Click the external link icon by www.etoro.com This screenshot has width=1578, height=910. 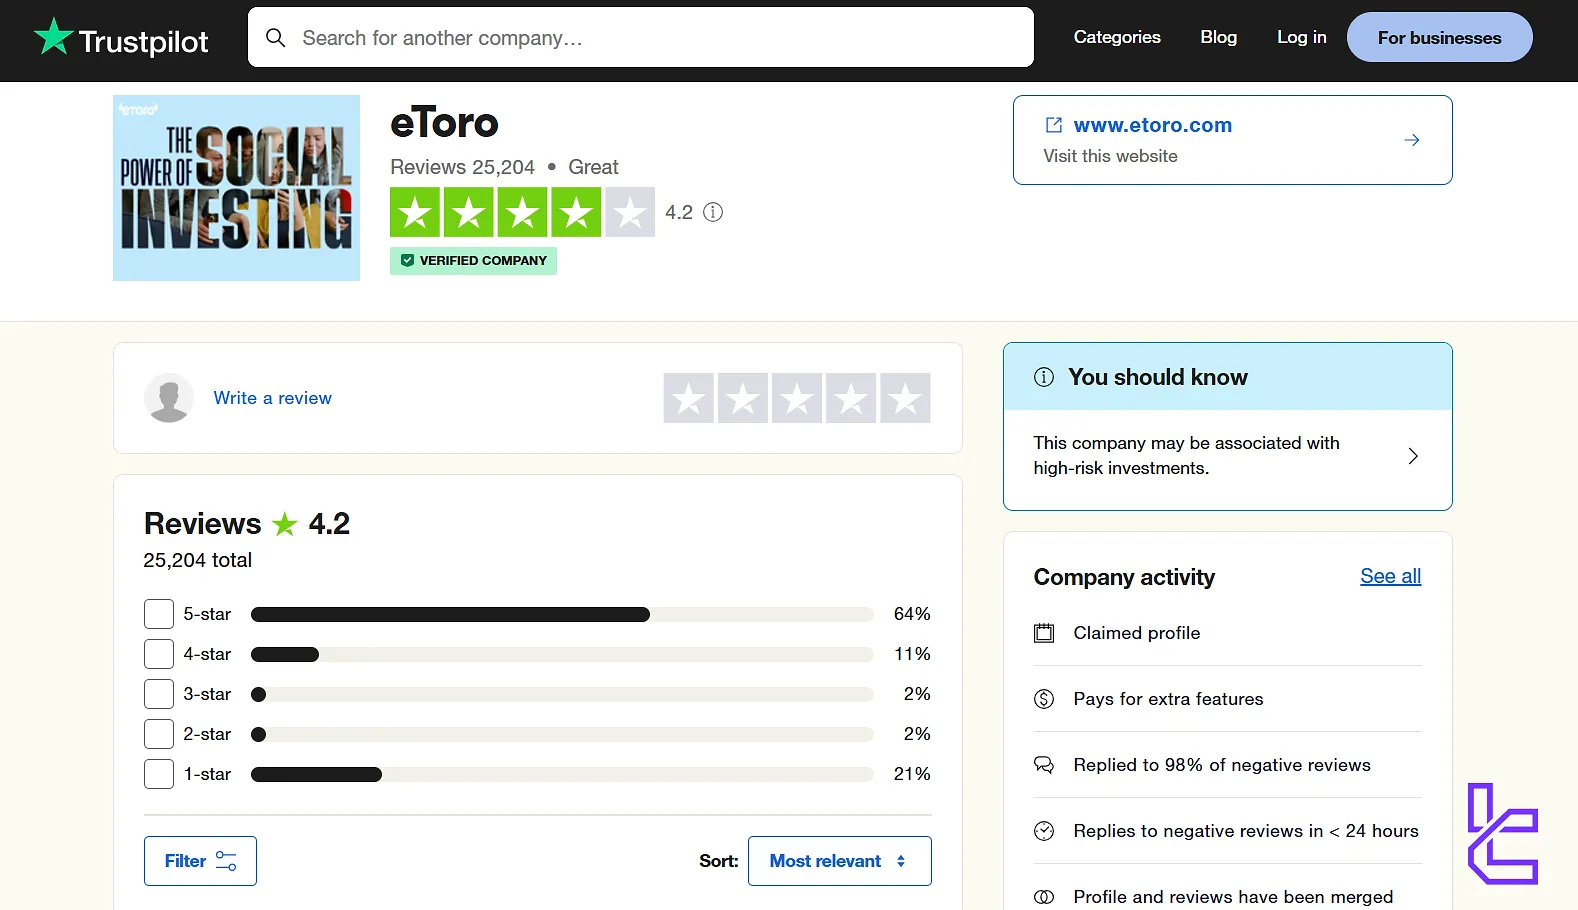pyautogui.click(x=1054, y=125)
